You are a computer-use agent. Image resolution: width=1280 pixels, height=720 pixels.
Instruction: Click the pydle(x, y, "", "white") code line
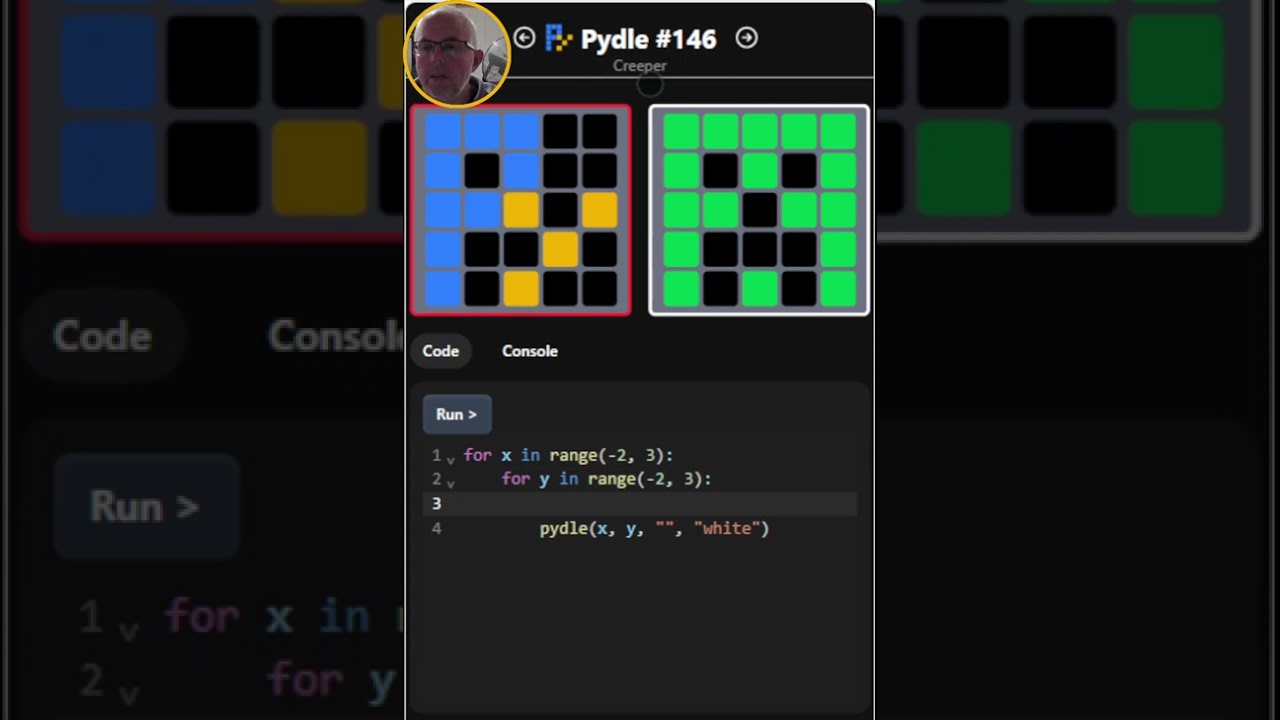coord(654,528)
